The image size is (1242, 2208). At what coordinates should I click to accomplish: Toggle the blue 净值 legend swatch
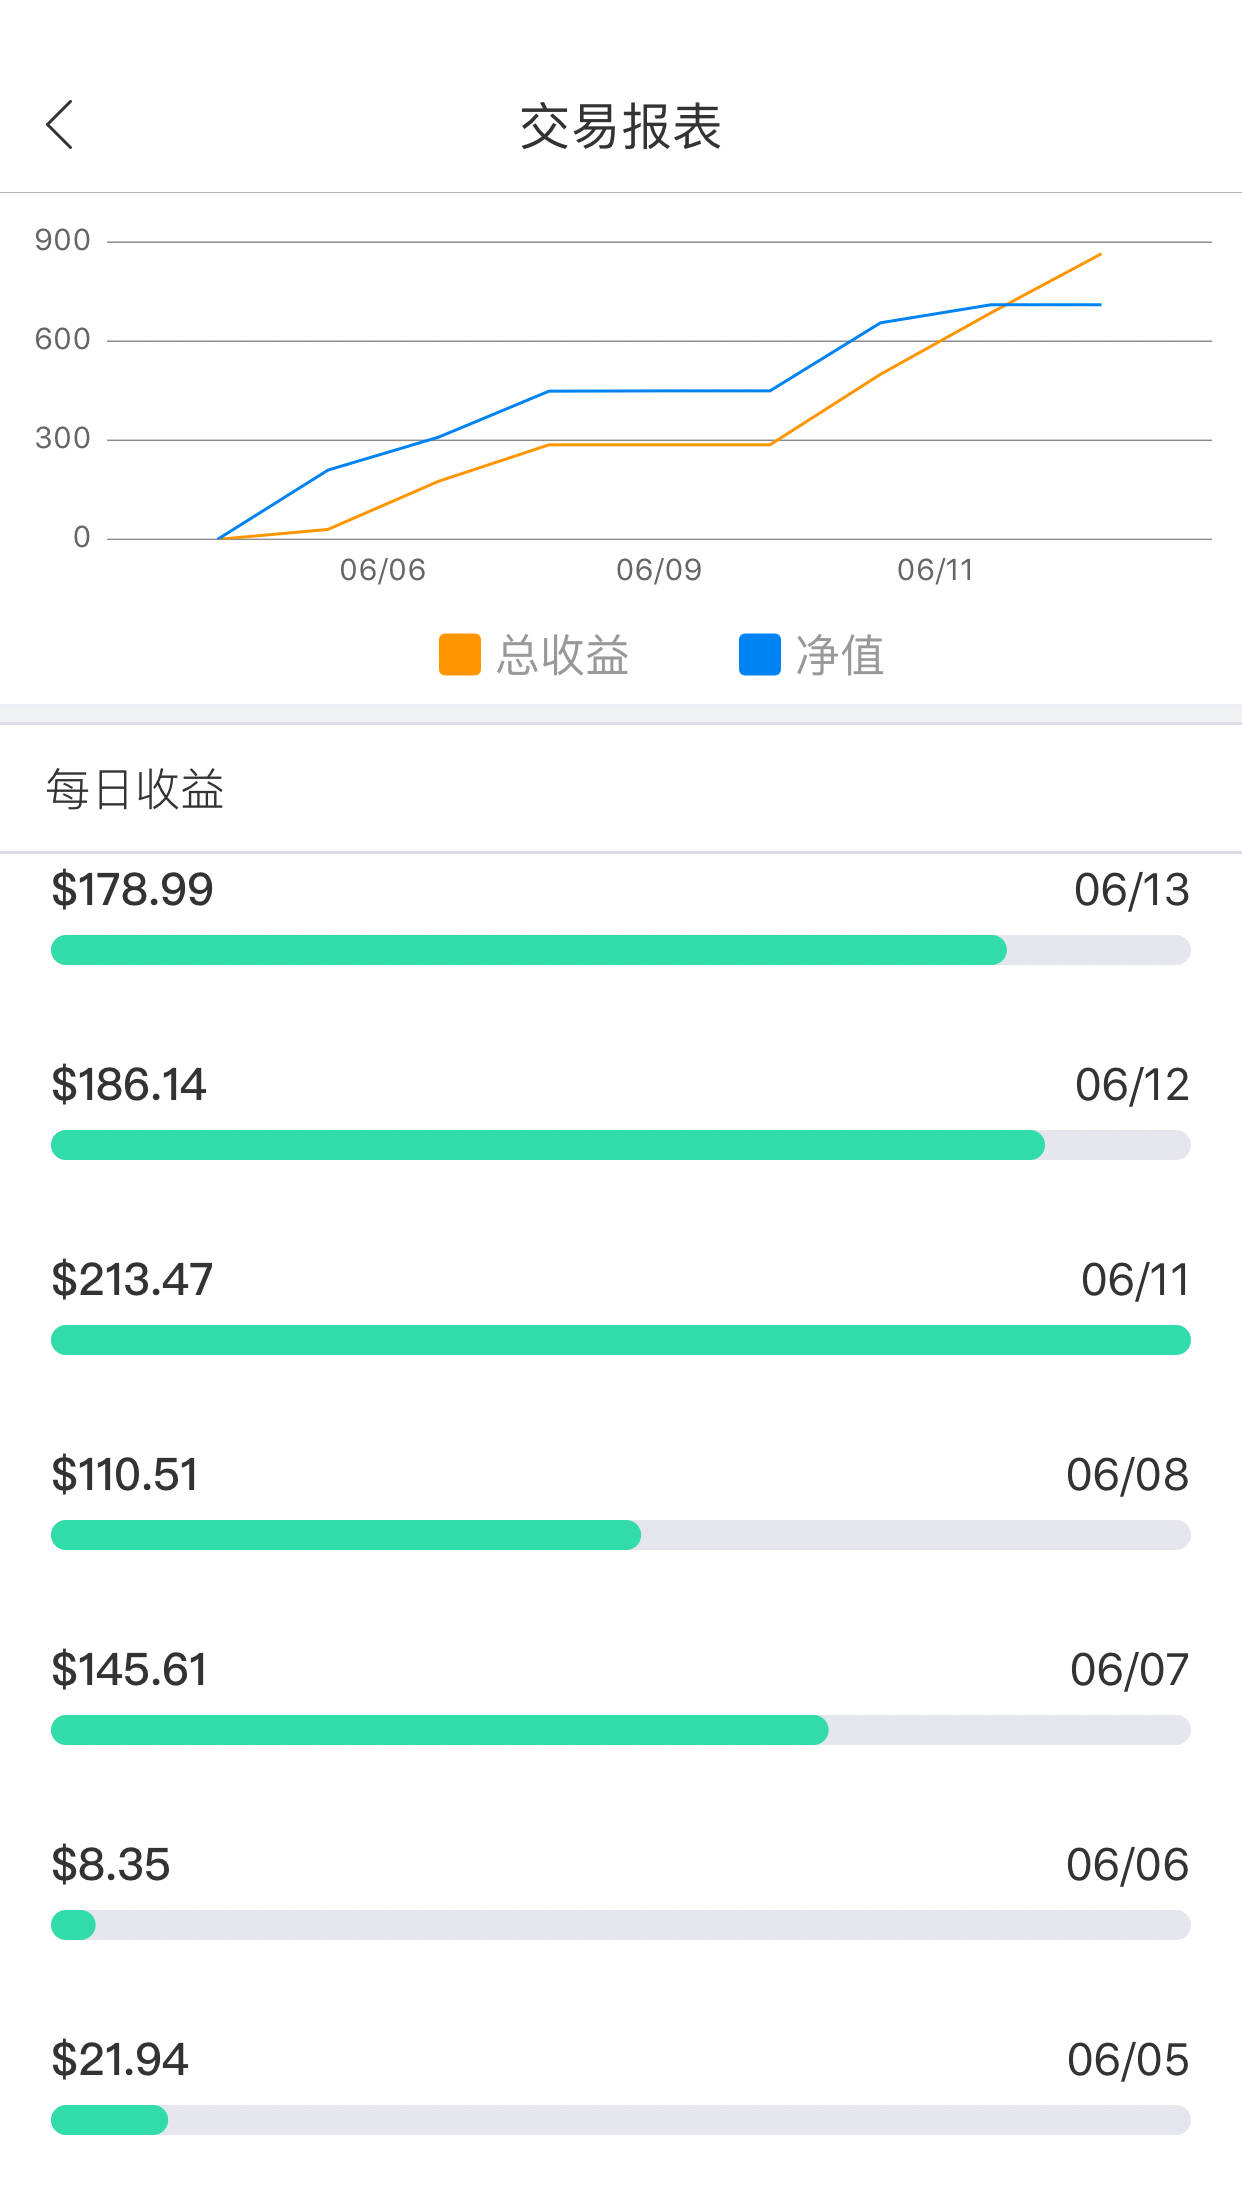(760, 655)
